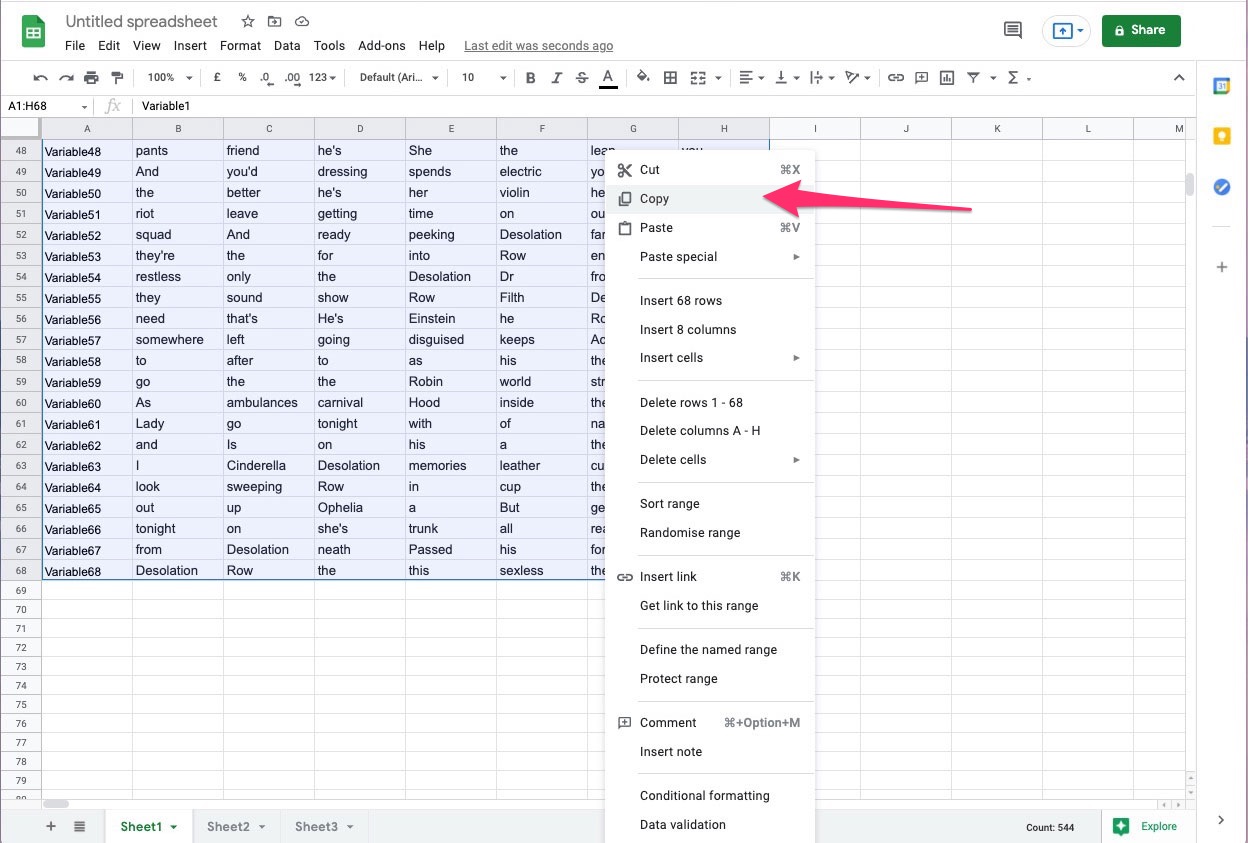Toggle italic formatting
1248x843 pixels.
pyautogui.click(x=556, y=77)
